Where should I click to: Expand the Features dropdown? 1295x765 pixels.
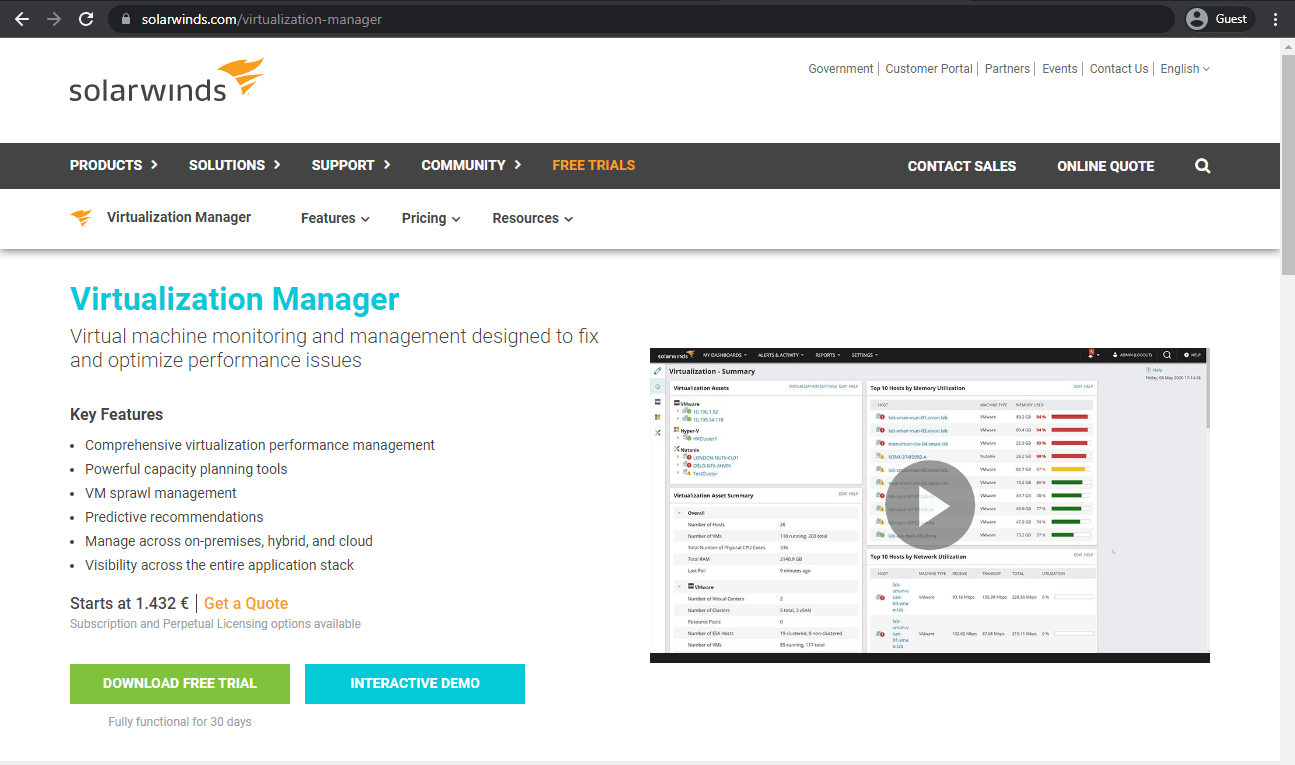(x=334, y=218)
